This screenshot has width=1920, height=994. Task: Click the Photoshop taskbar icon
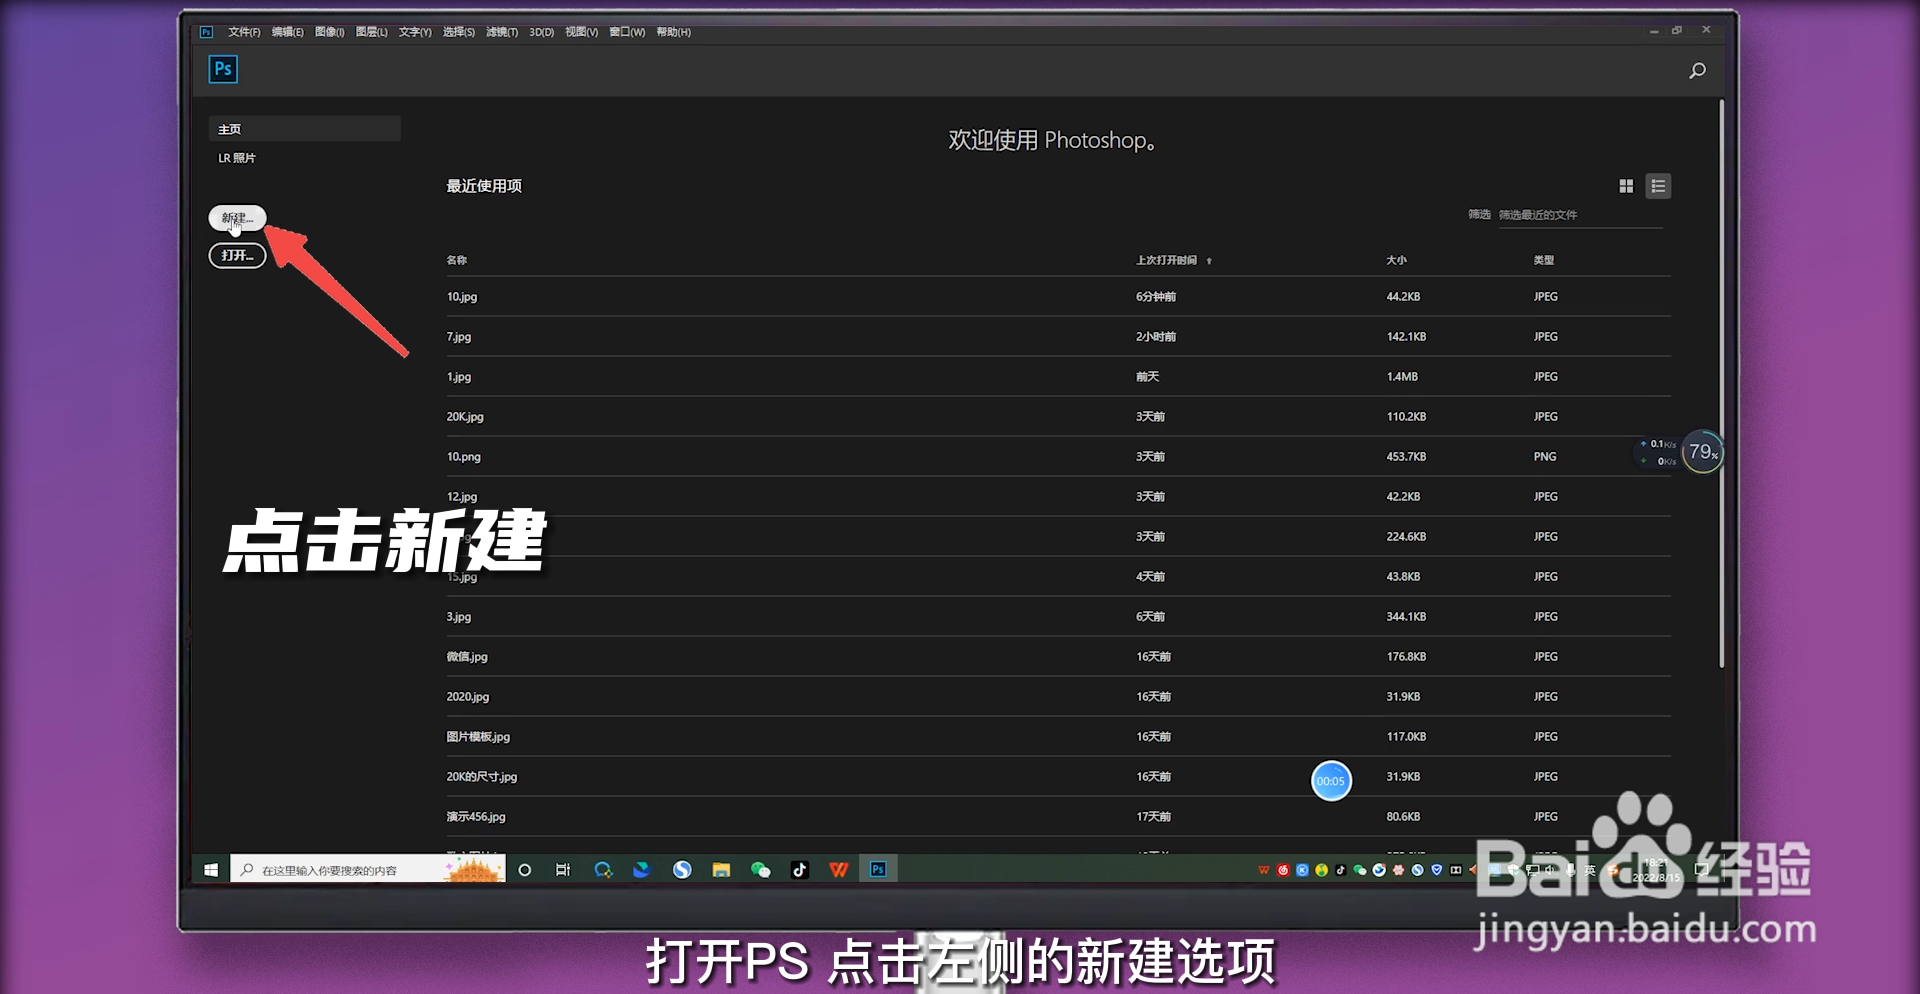878,870
